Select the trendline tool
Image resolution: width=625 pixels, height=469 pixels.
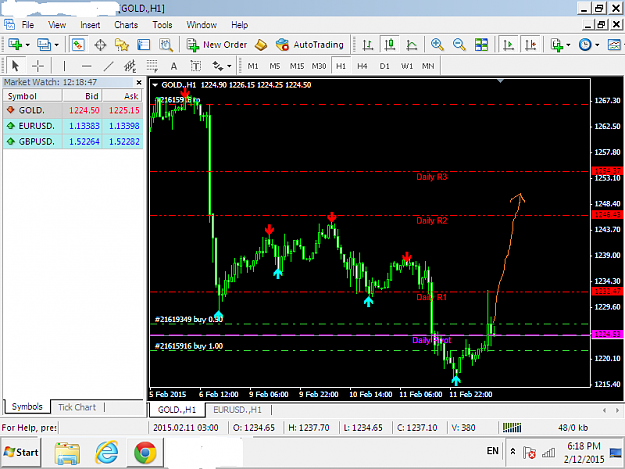(108, 66)
